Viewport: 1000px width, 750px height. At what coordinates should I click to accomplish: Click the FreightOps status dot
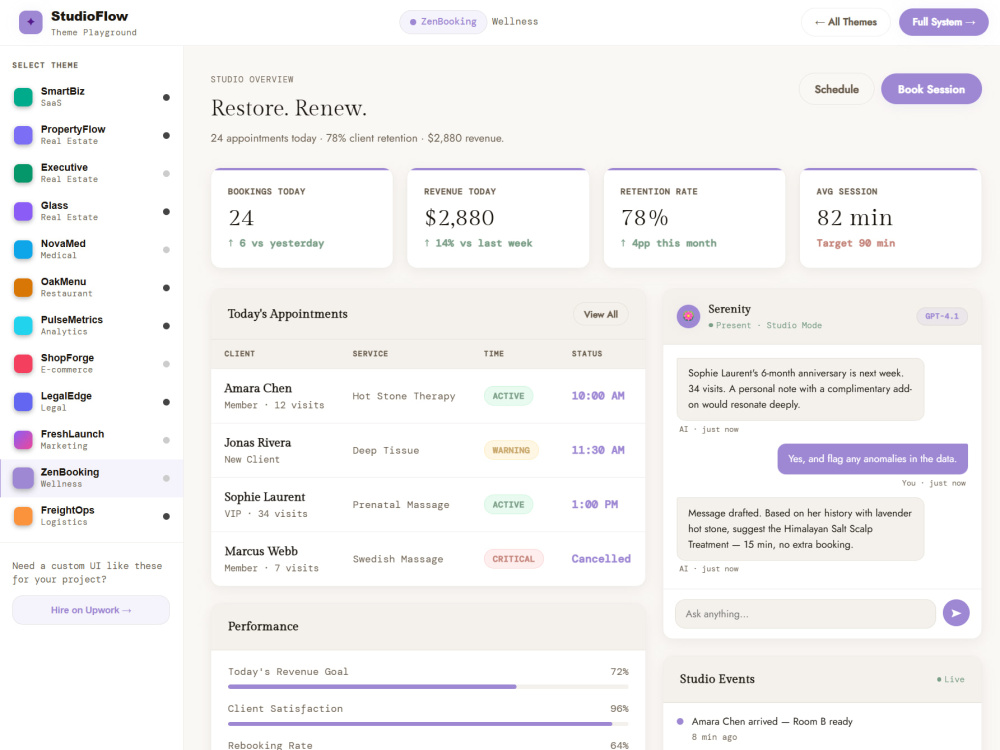(166, 517)
